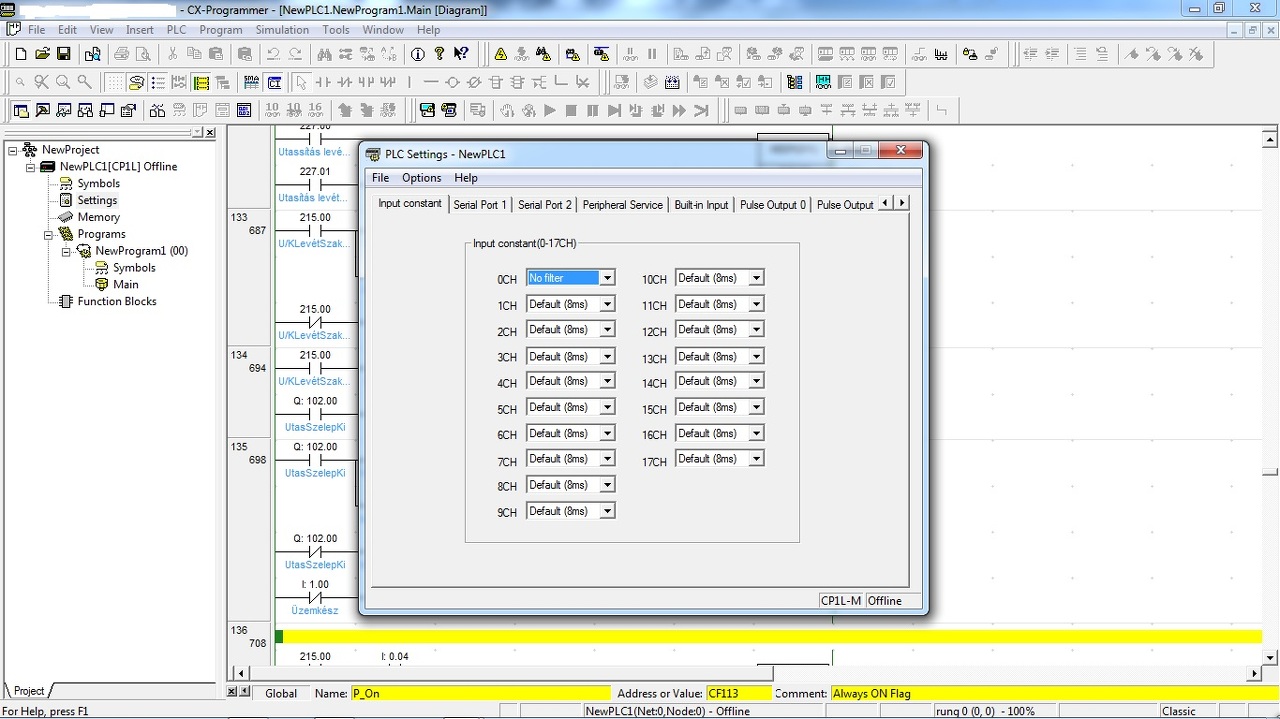This screenshot has height=719, width=1280.
Task: Click the Undo icon
Action: (273, 54)
